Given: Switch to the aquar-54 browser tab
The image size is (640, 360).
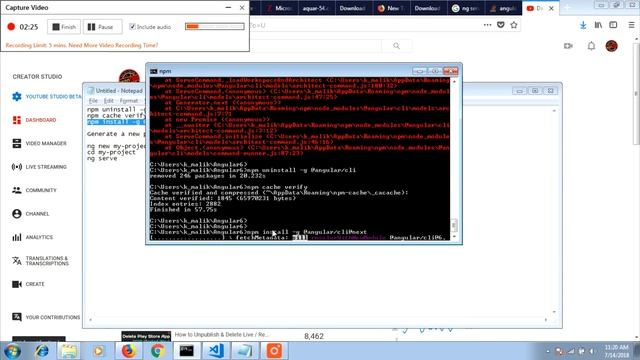Looking at the screenshot, I should tap(316, 8).
